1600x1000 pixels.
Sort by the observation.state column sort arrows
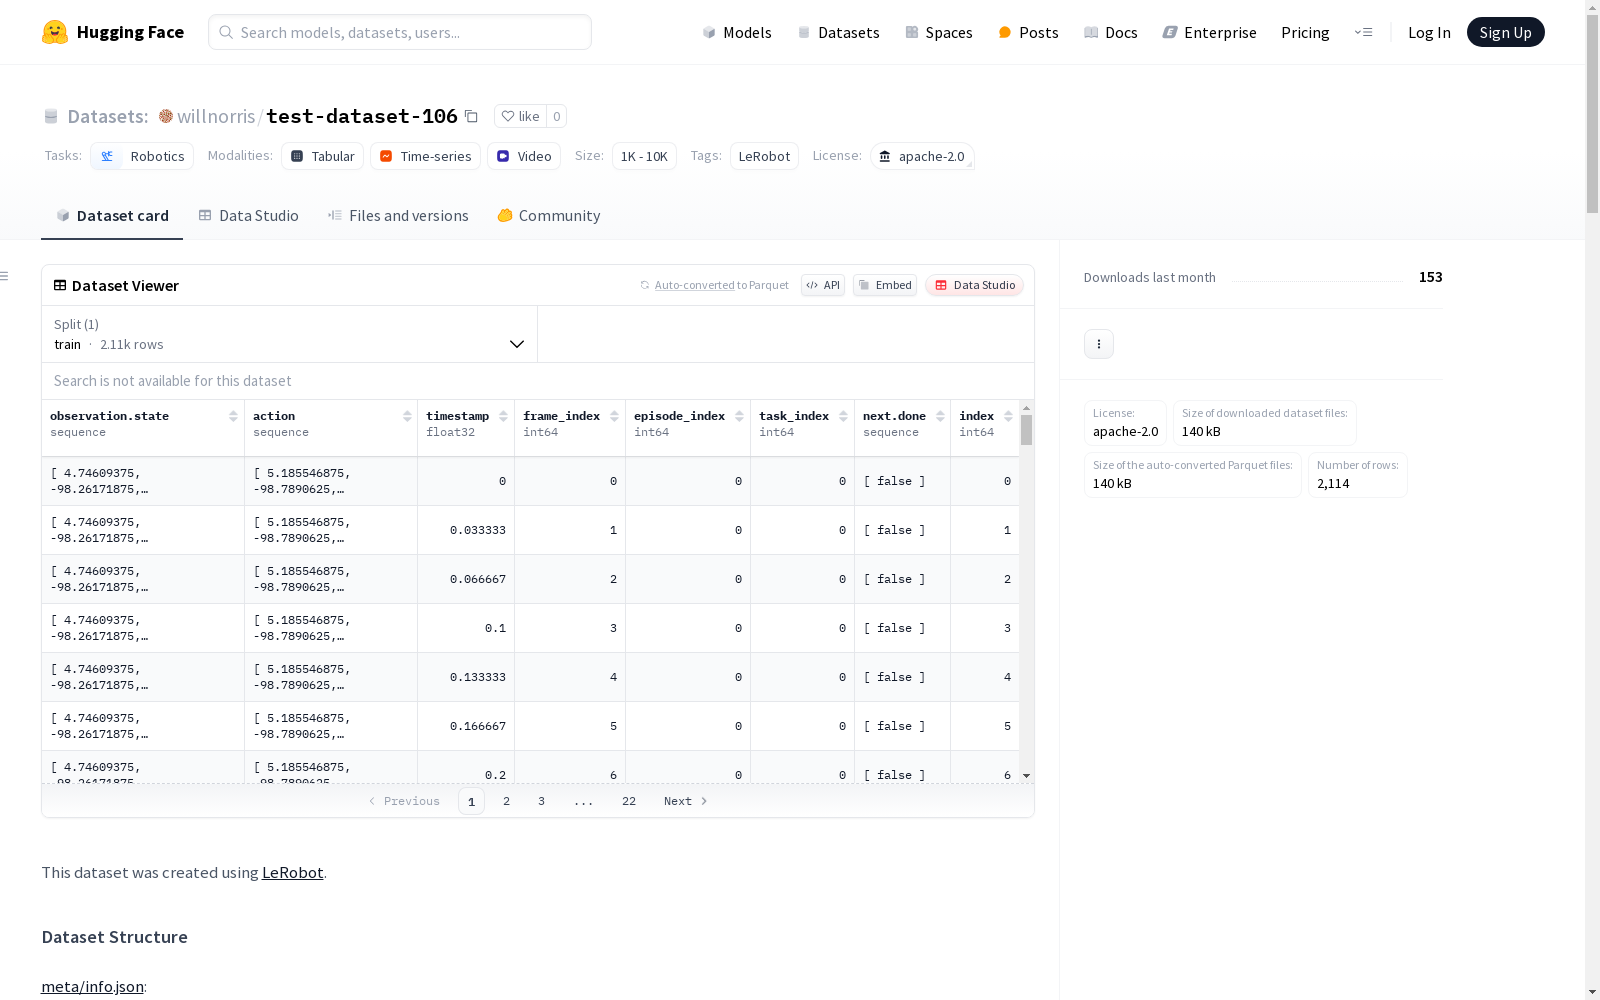point(233,416)
